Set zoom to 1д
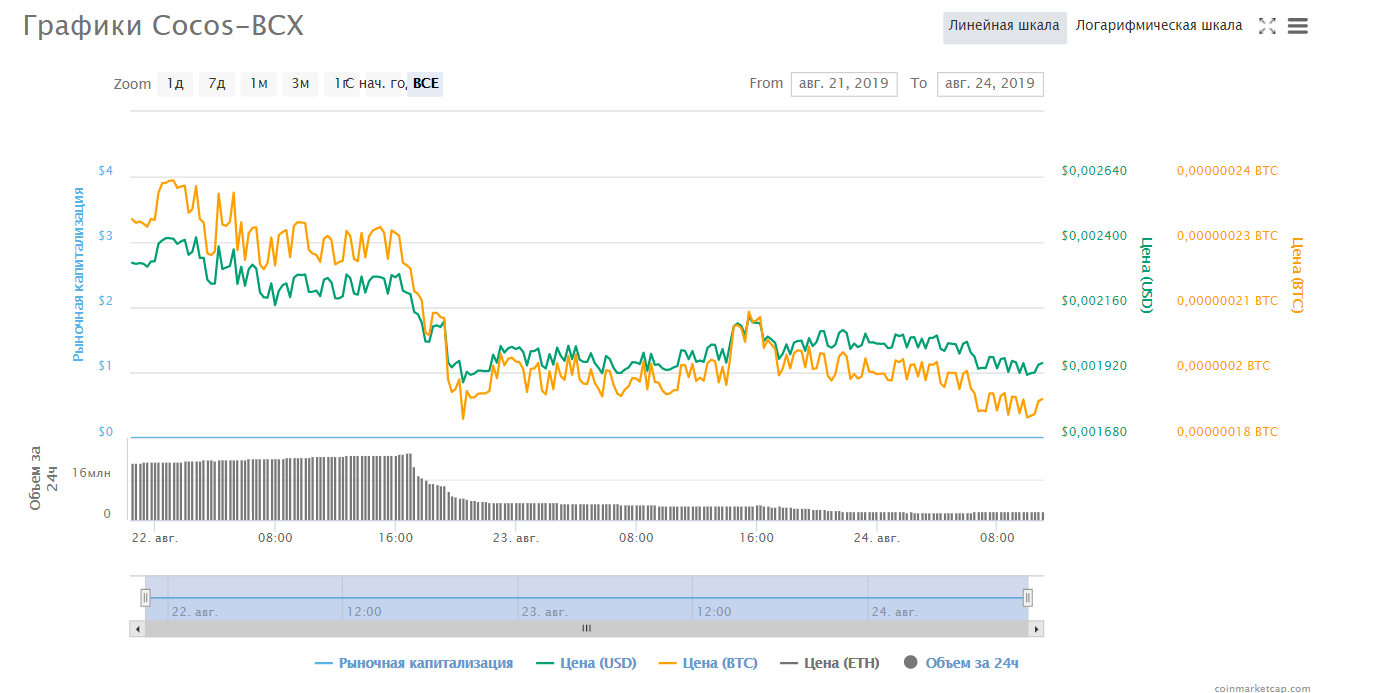 click(175, 84)
